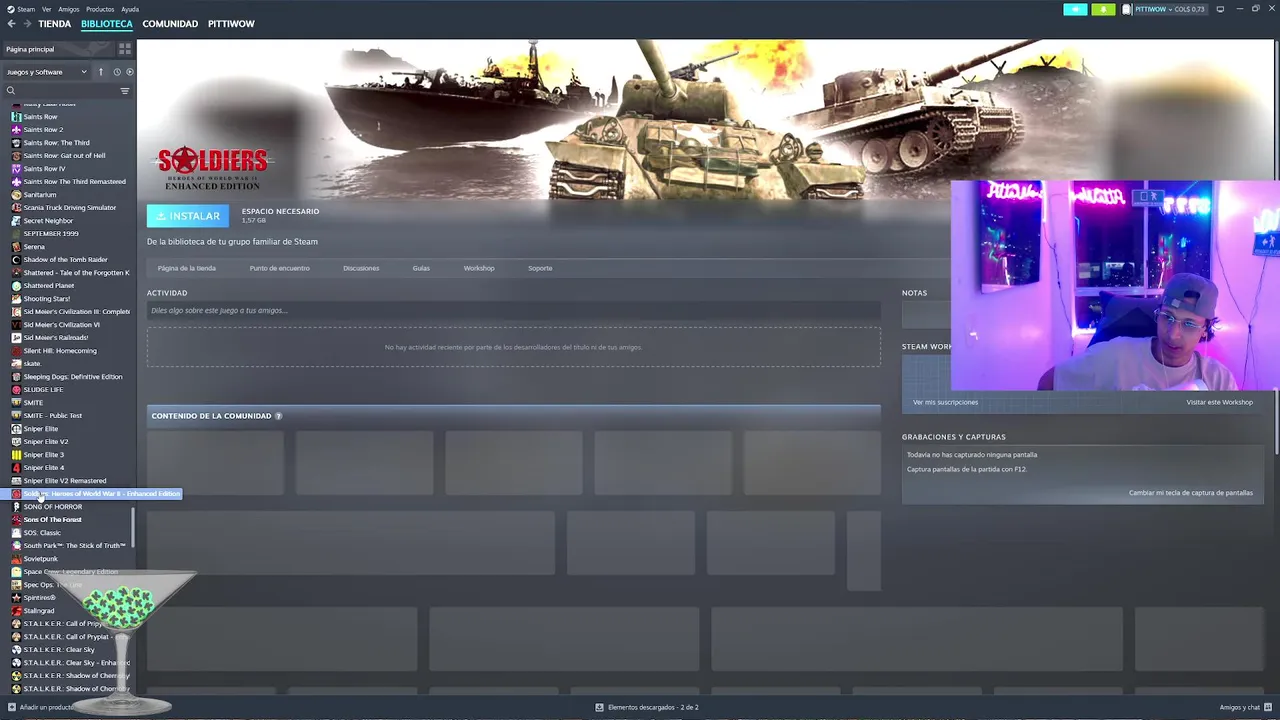Open the cyan announcements button in title bar
The height and width of the screenshot is (720, 1280).
click(1075, 9)
